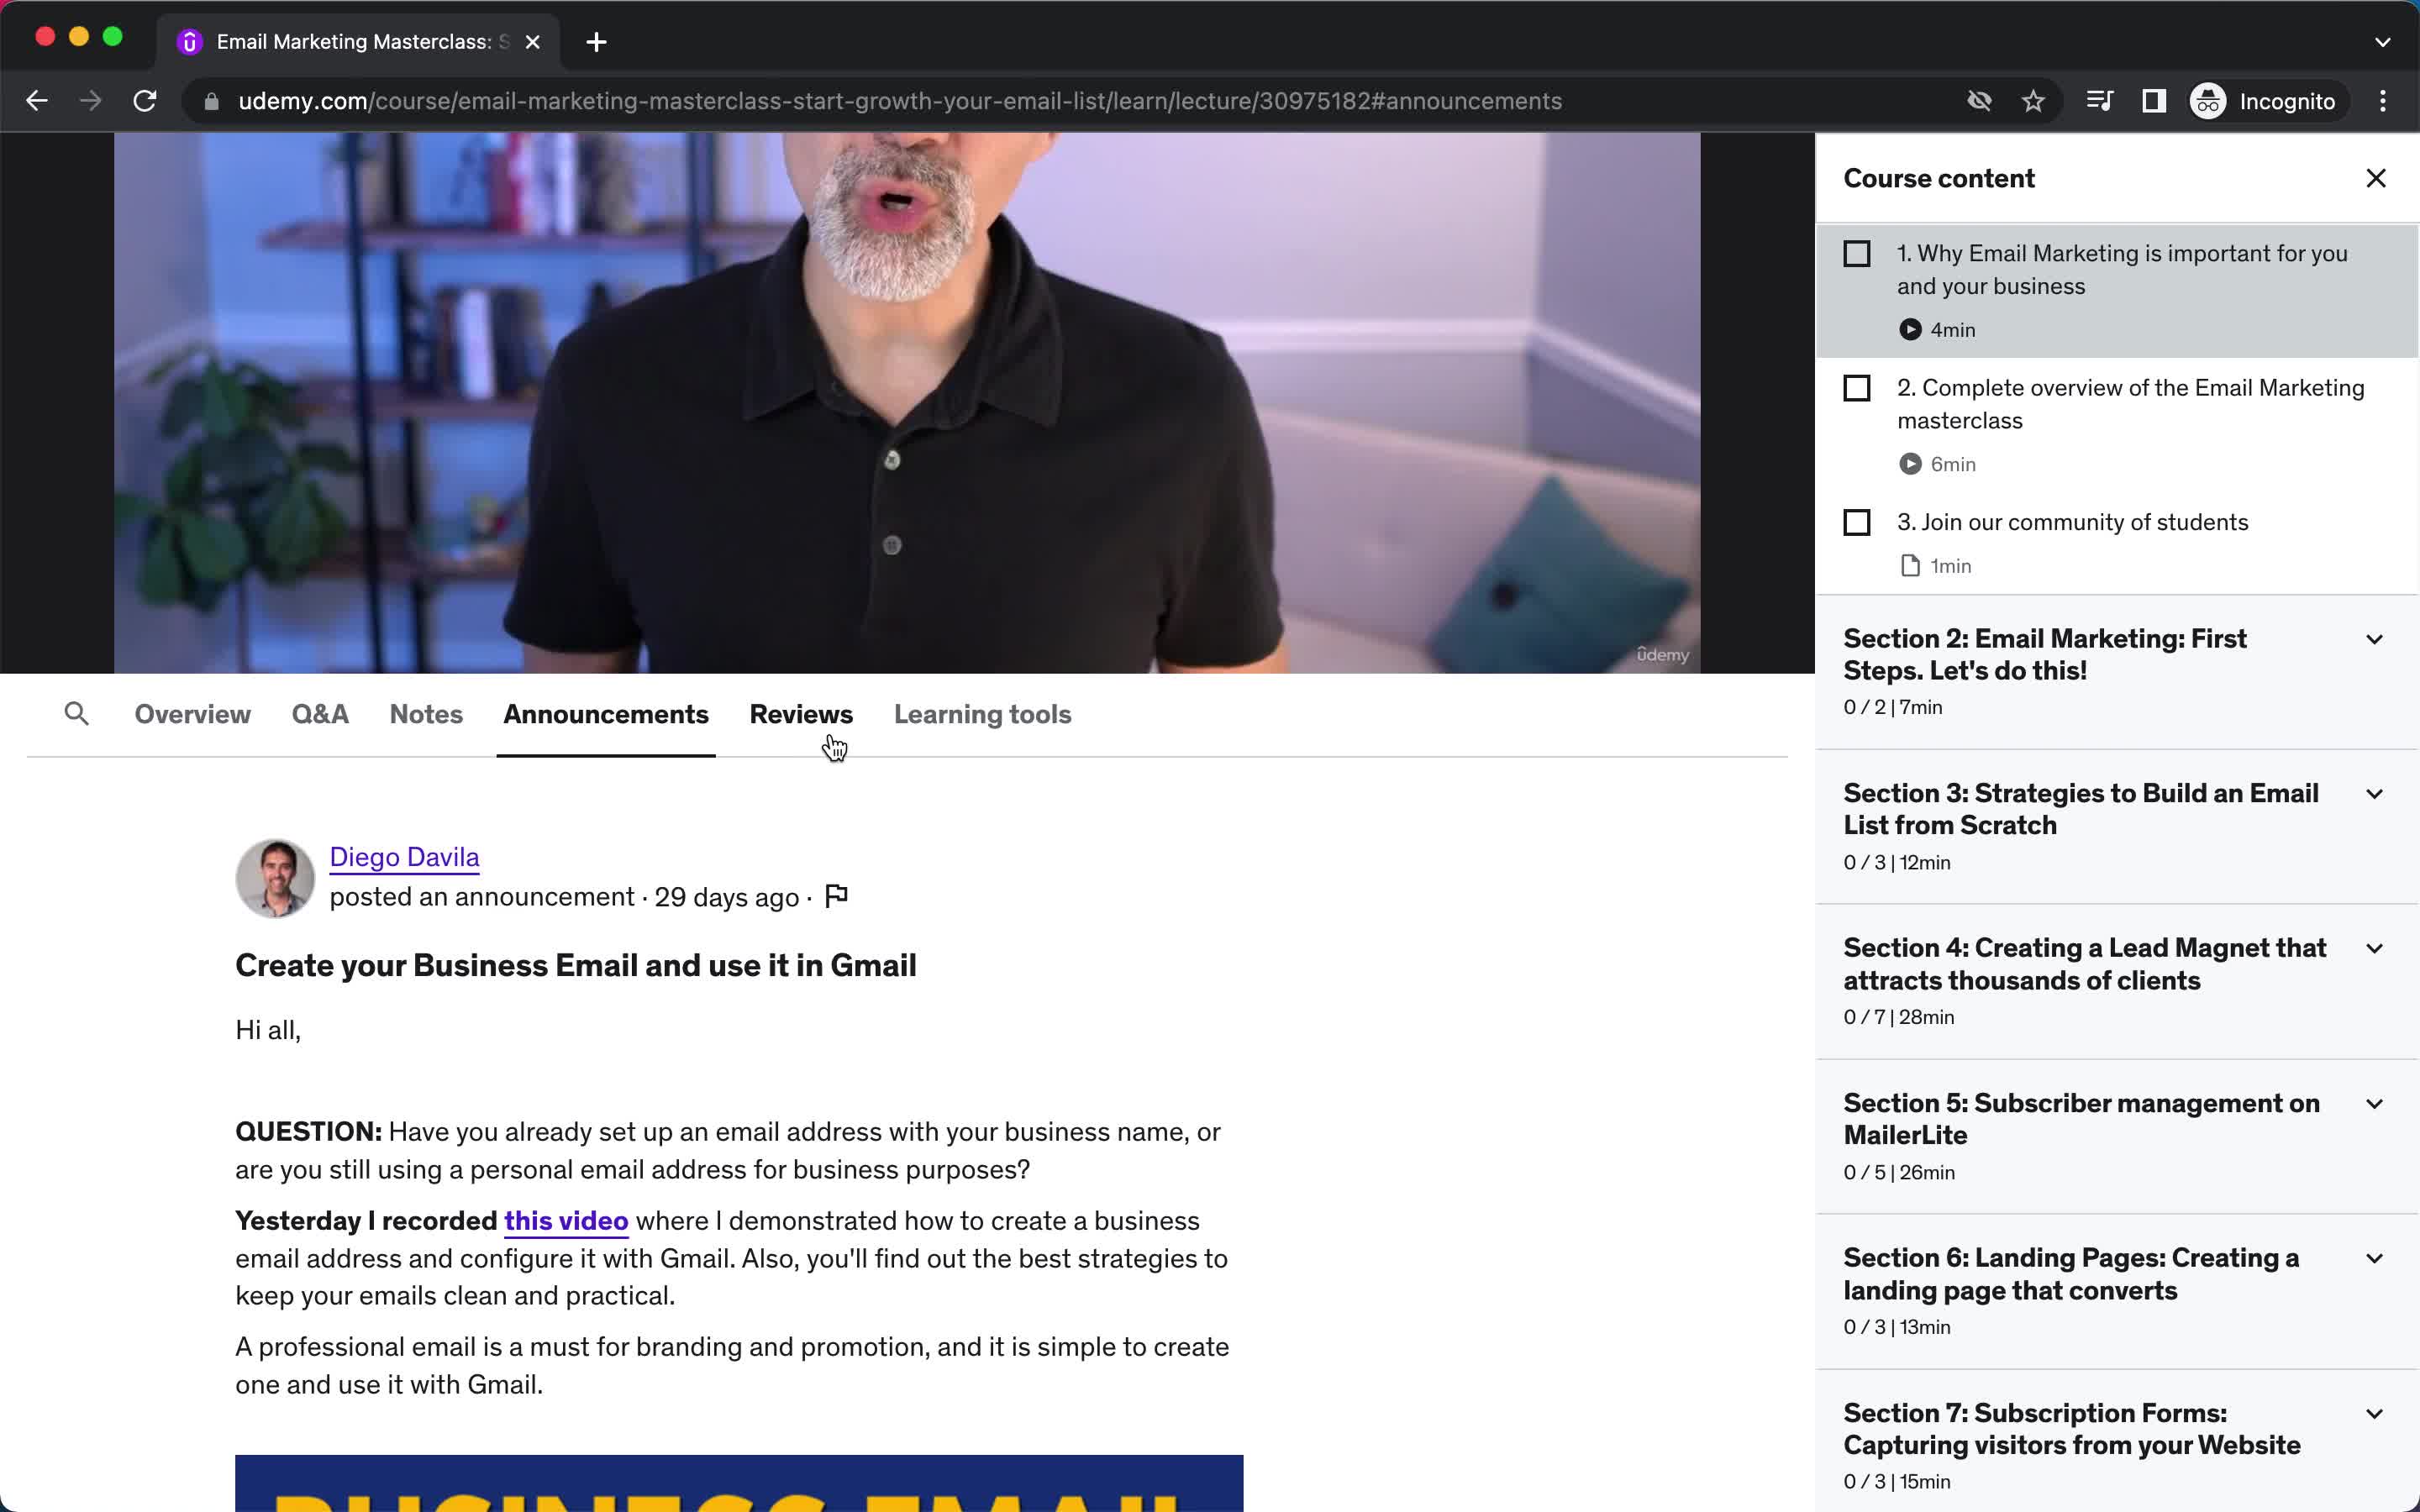Click the refresh page icon
The height and width of the screenshot is (1512, 2420).
pos(148,101)
